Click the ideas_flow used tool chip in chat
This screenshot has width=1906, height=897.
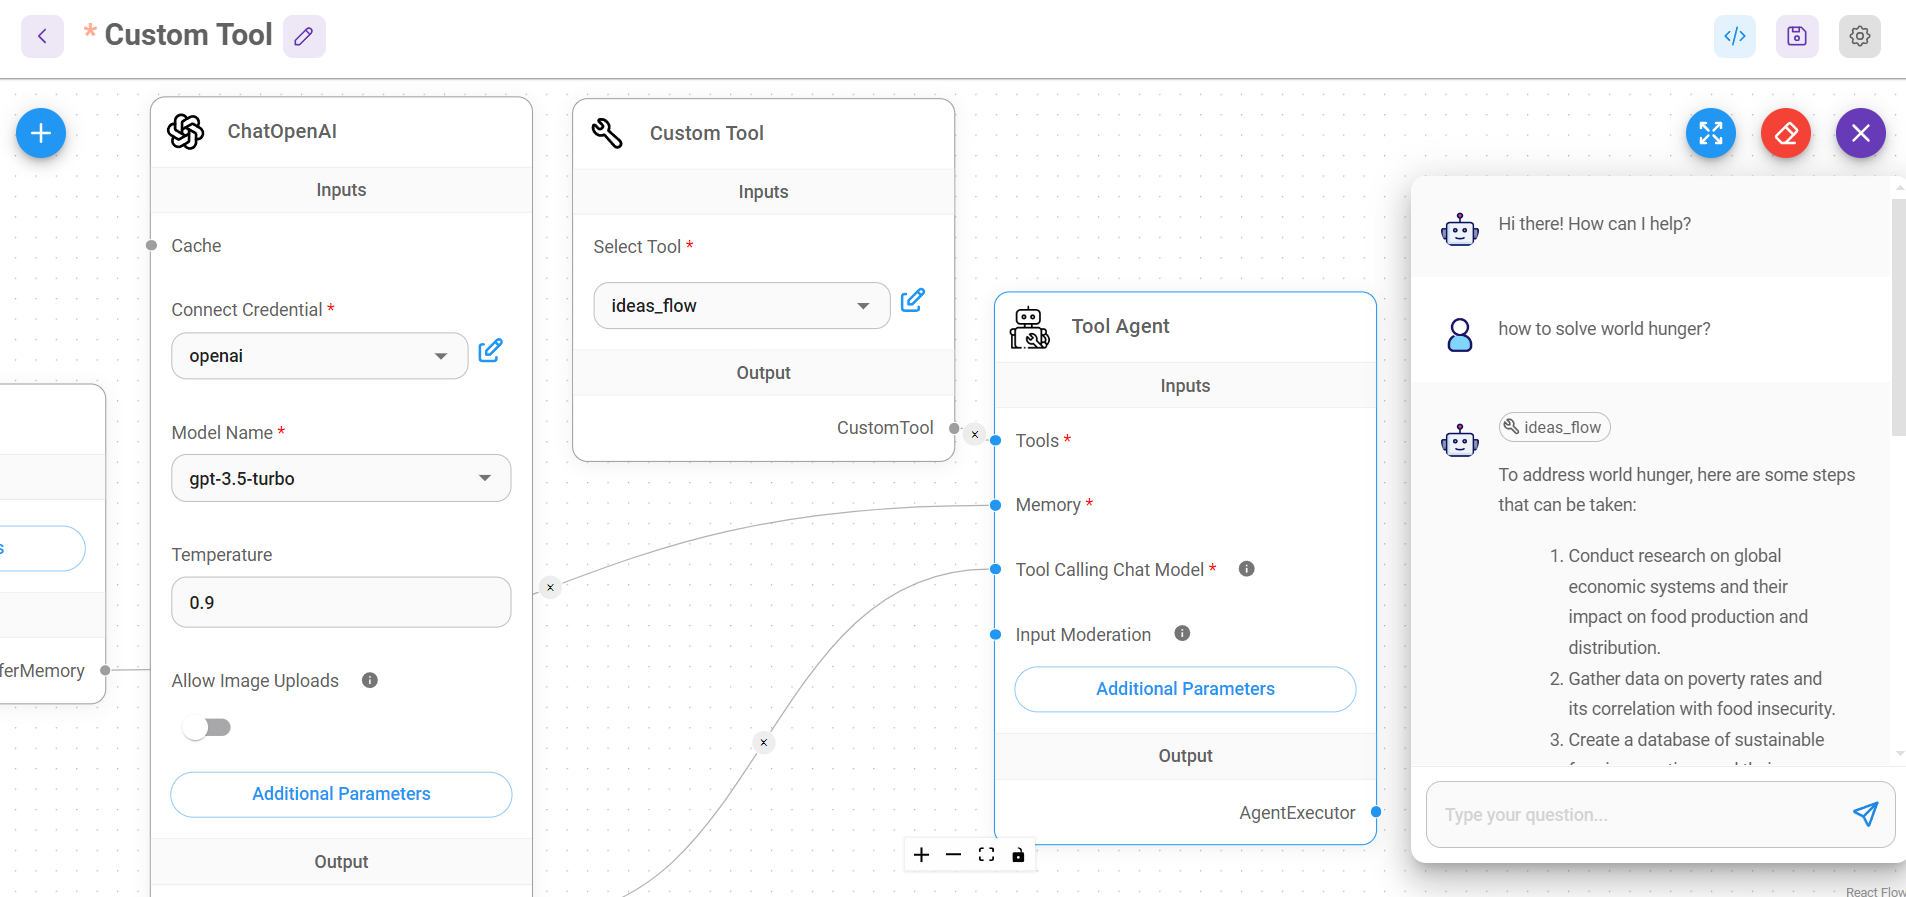1553,427
